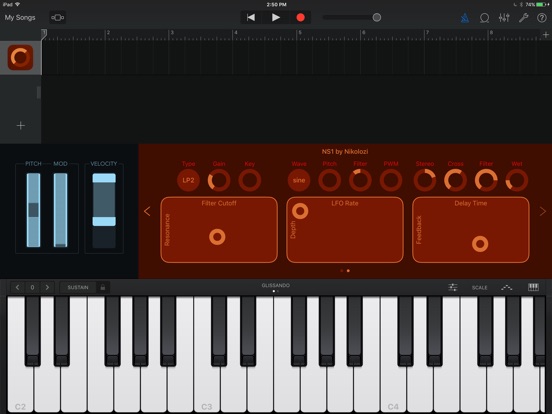Click the Mod wheel strip
This screenshot has height=414, width=552.
pos(61,210)
